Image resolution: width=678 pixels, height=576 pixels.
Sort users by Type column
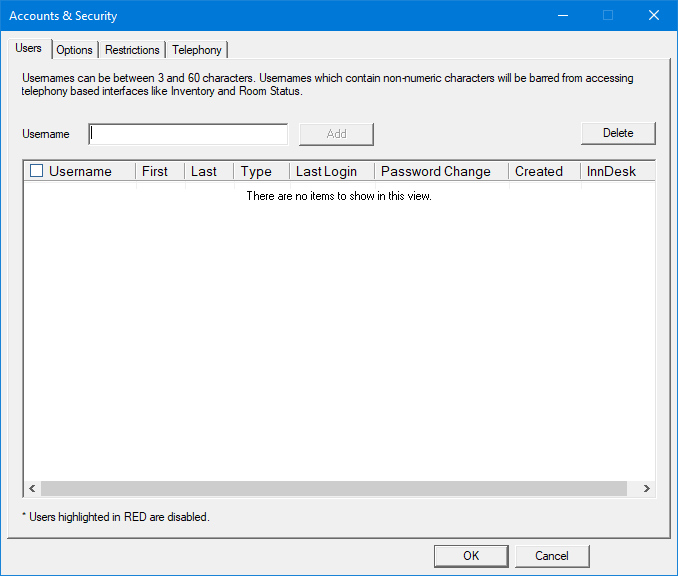pyautogui.click(x=256, y=171)
